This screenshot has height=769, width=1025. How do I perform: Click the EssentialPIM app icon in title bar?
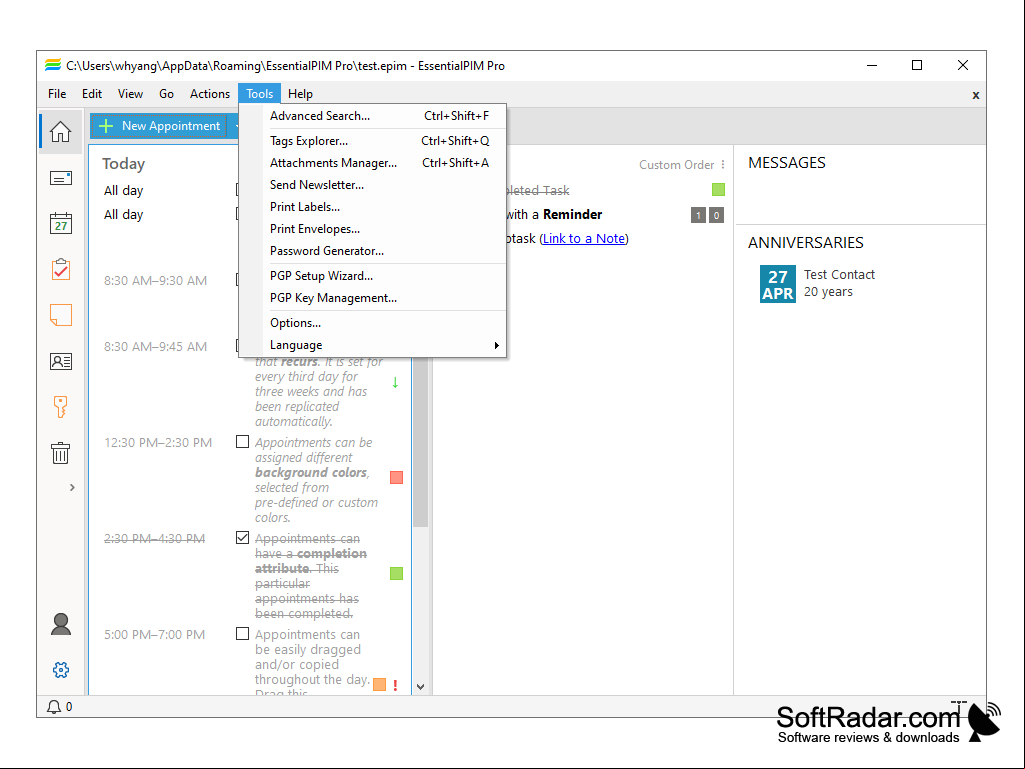52,65
